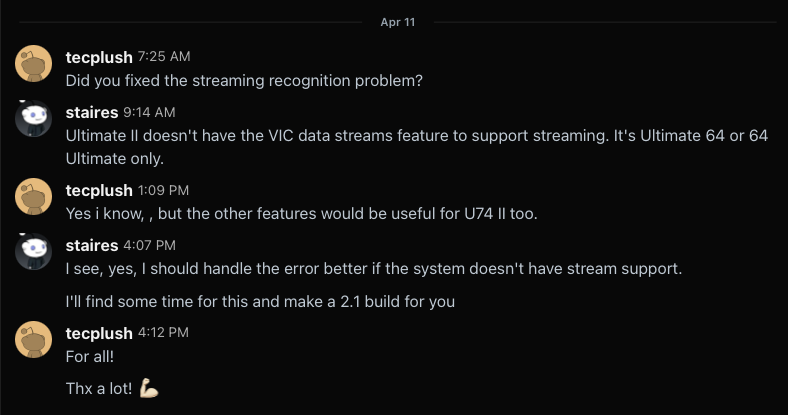Select the 4:12 PM timestamp
The image size is (788, 415).
point(163,332)
